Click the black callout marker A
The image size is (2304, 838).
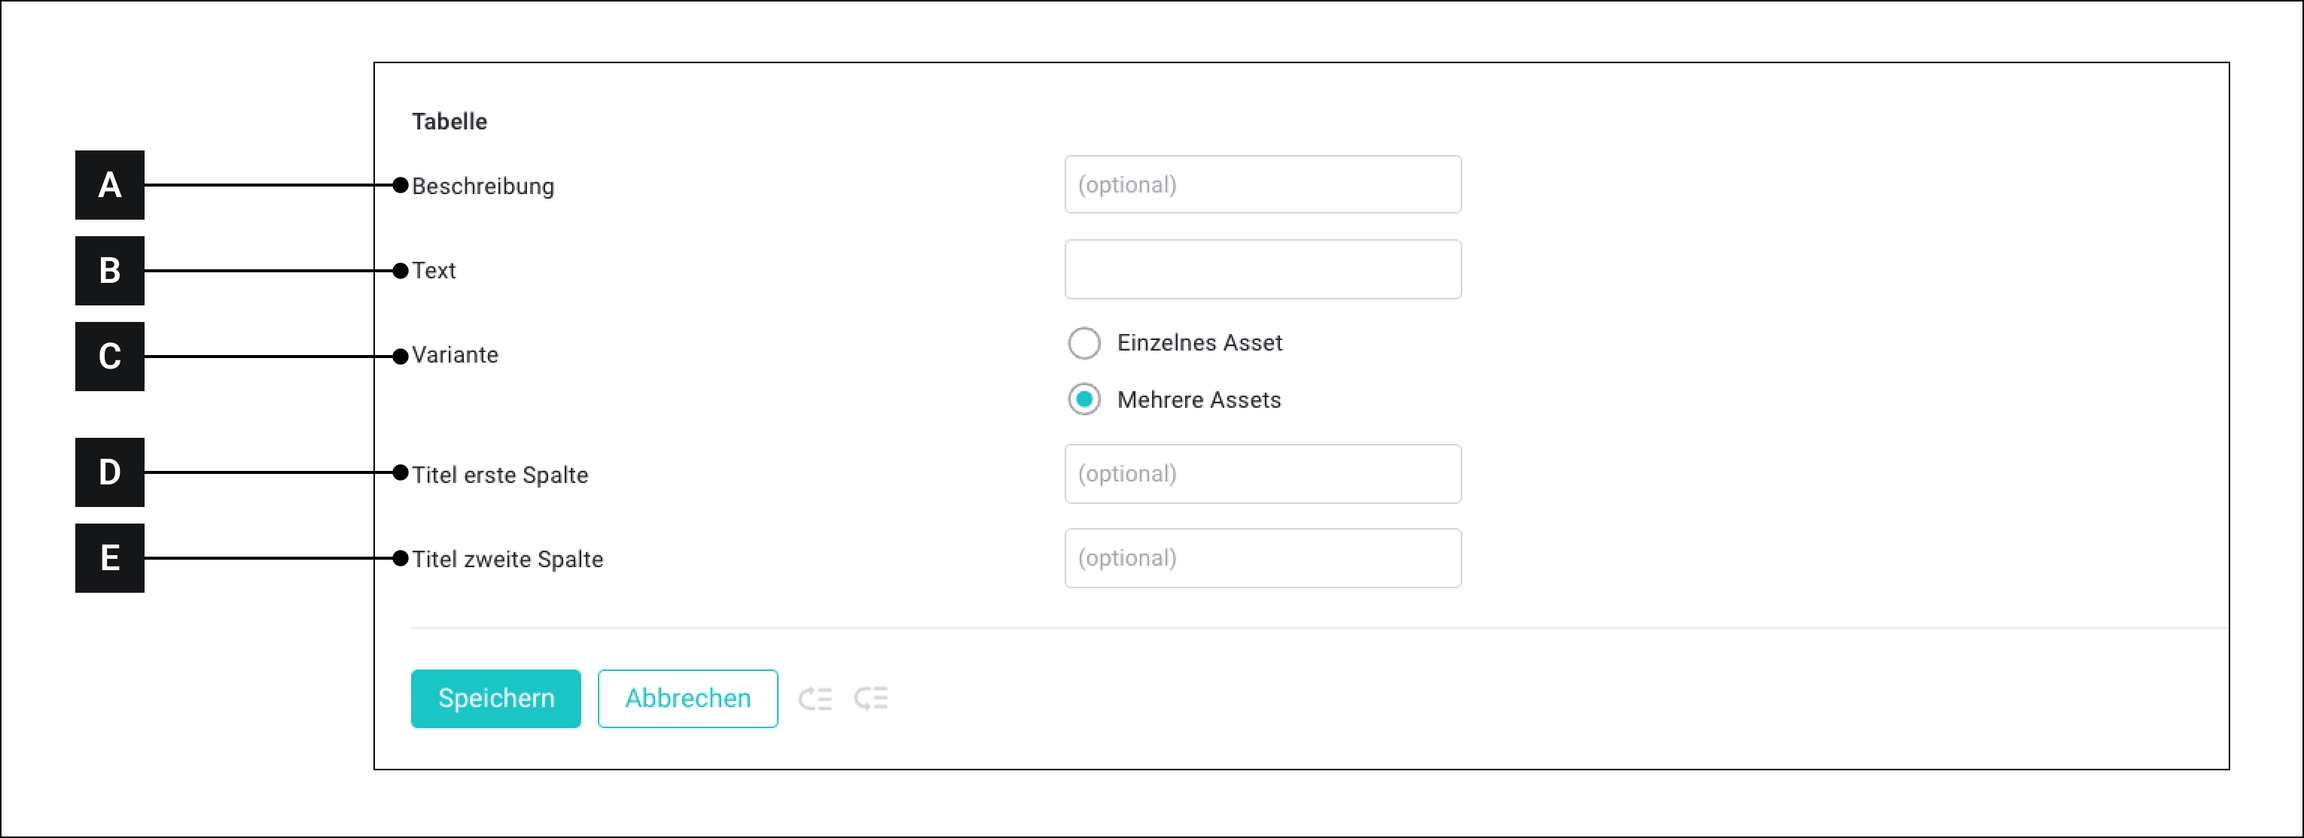pos(110,185)
